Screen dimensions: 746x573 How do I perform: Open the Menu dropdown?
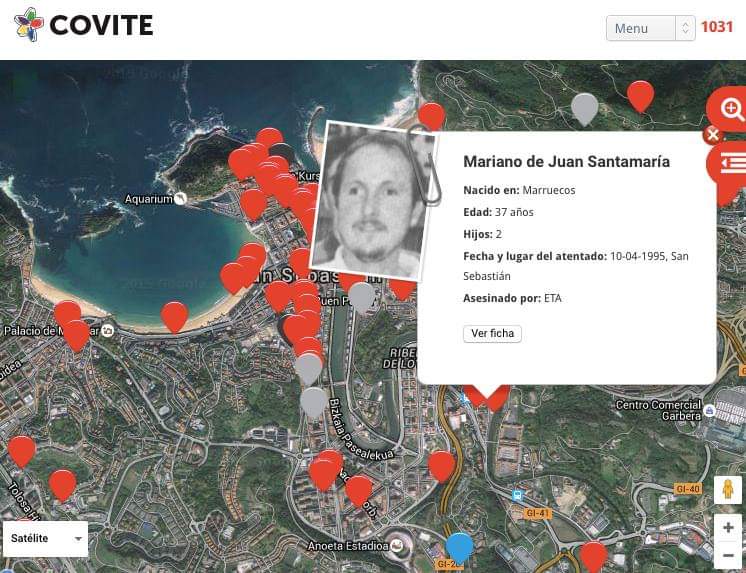650,28
